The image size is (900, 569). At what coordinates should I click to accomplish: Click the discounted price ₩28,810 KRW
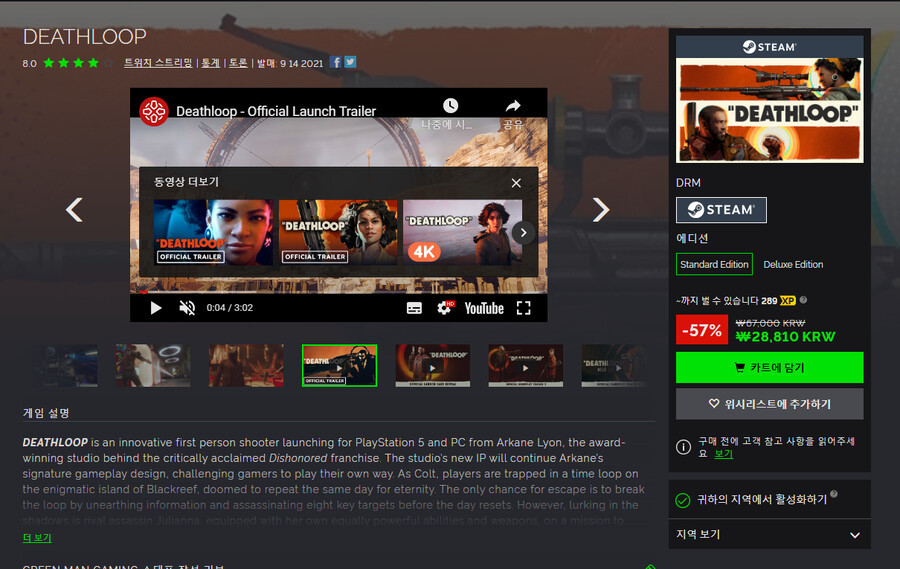click(x=785, y=336)
